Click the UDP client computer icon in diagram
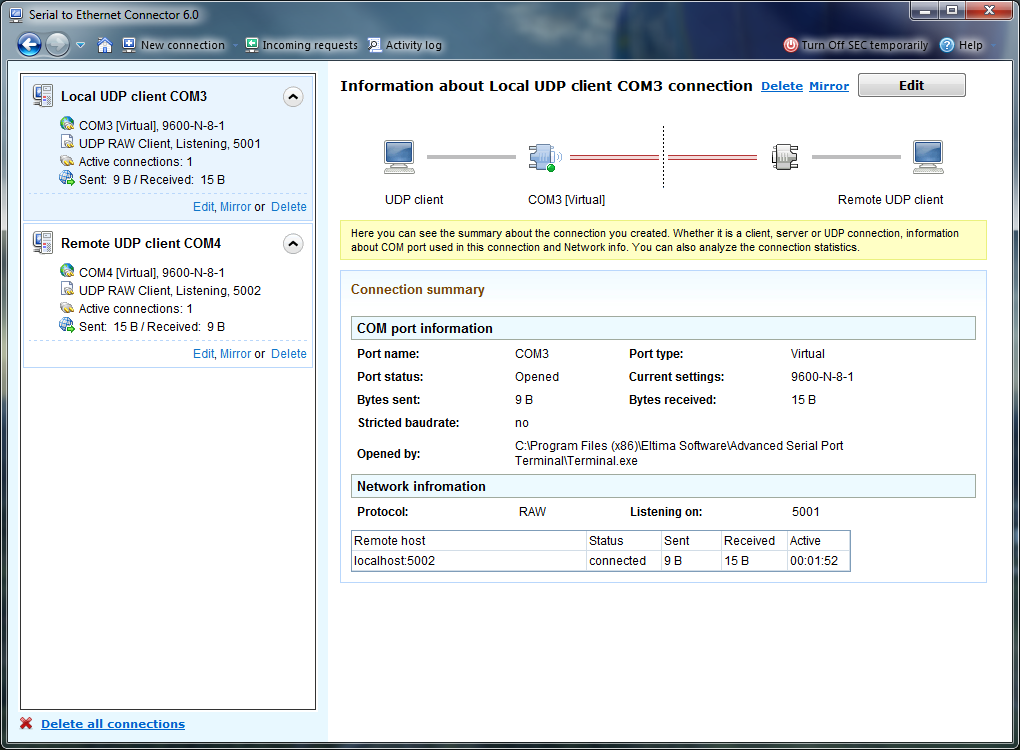Image resolution: width=1020 pixels, height=750 pixels. pyautogui.click(x=399, y=157)
